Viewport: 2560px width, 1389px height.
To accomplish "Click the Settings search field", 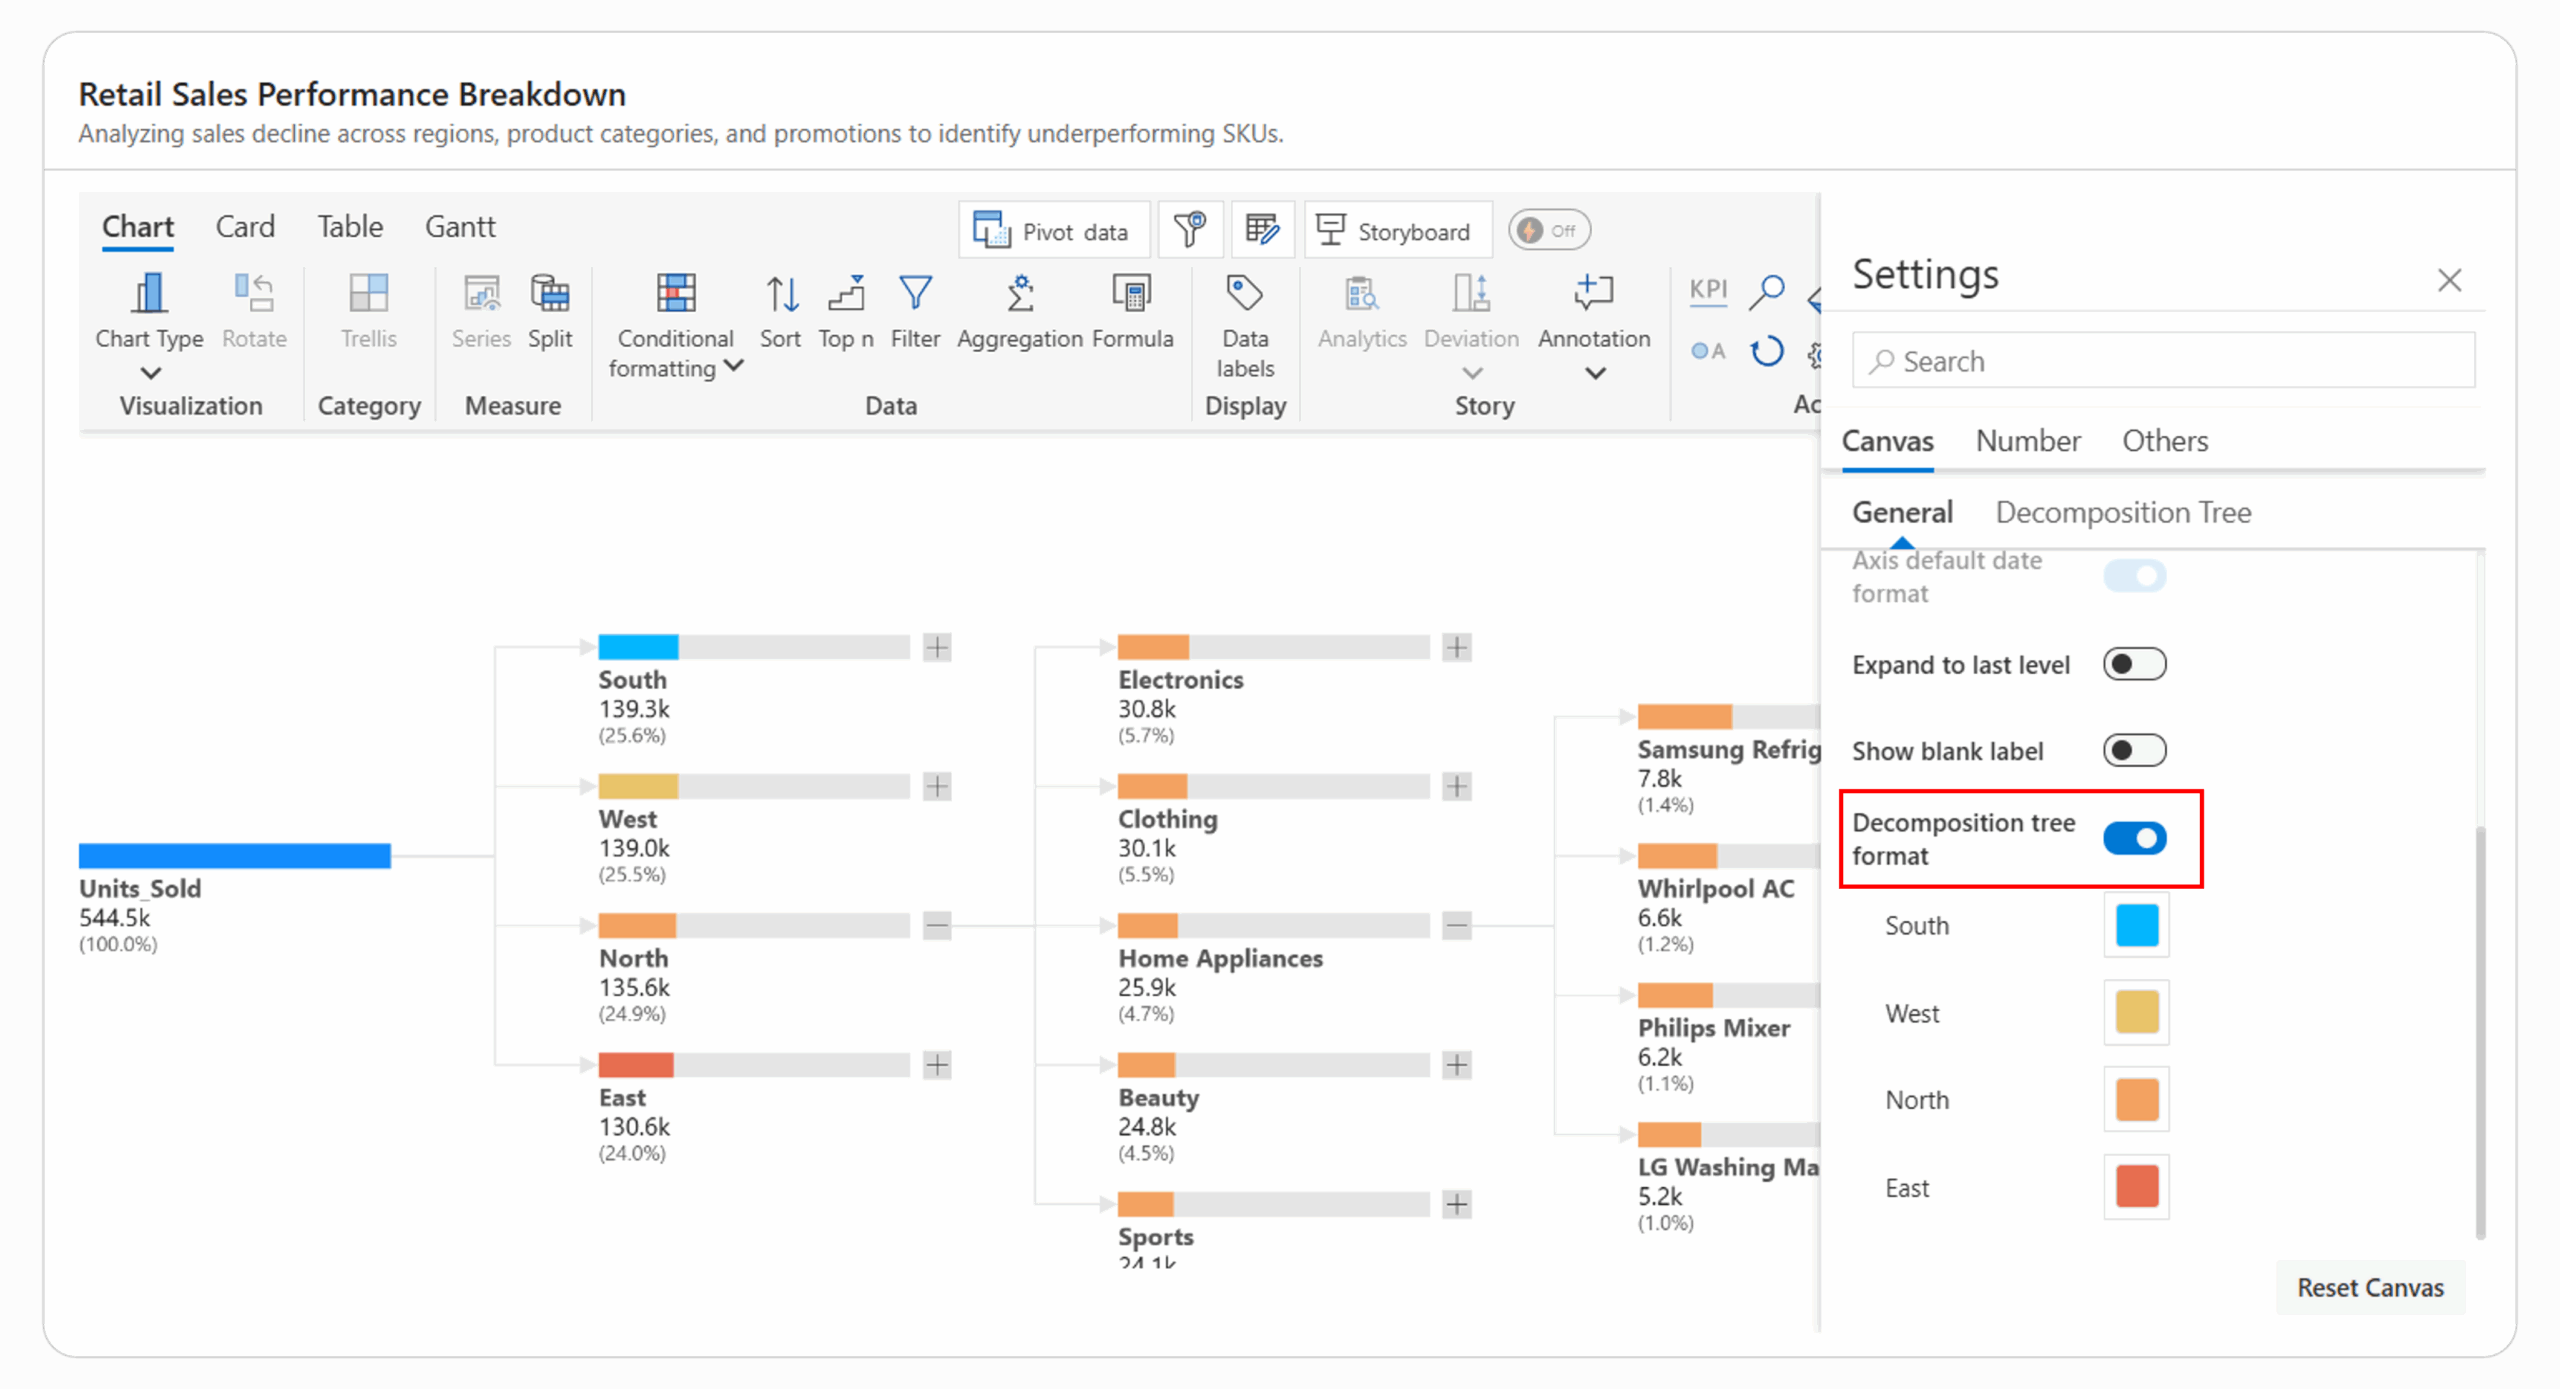I will pos(2163,360).
